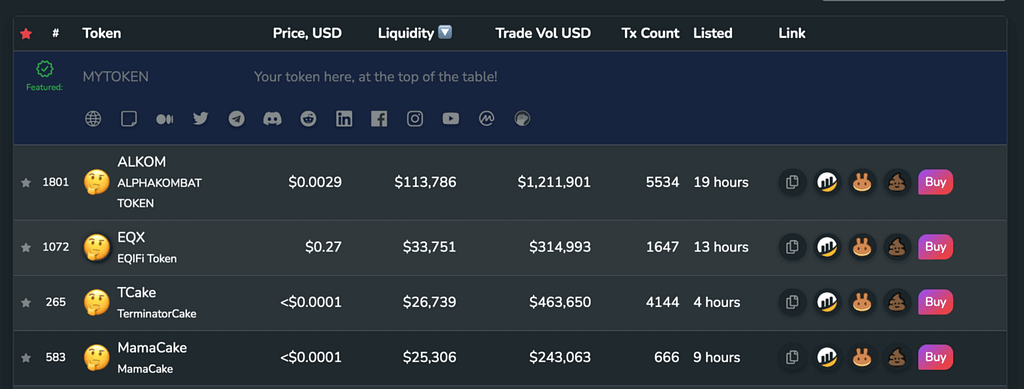Click the Twitter icon in featured row
The width and height of the screenshot is (1024, 389).
tap(200, 118)
